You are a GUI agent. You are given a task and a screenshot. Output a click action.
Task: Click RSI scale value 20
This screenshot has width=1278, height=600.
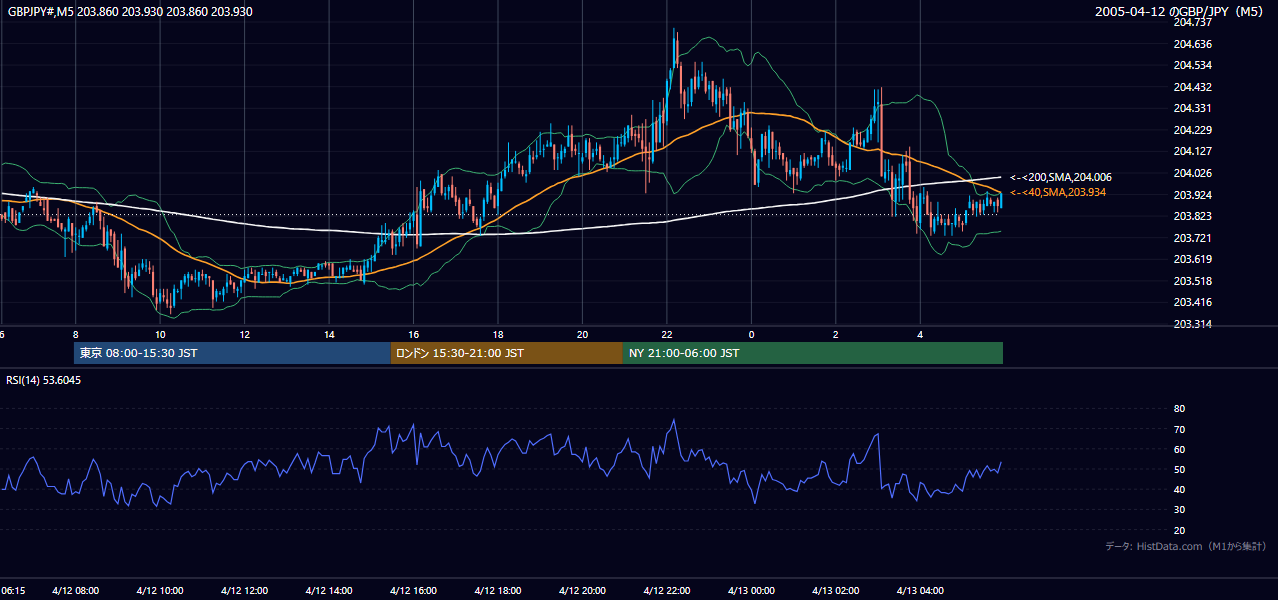tap(1179, 530)
